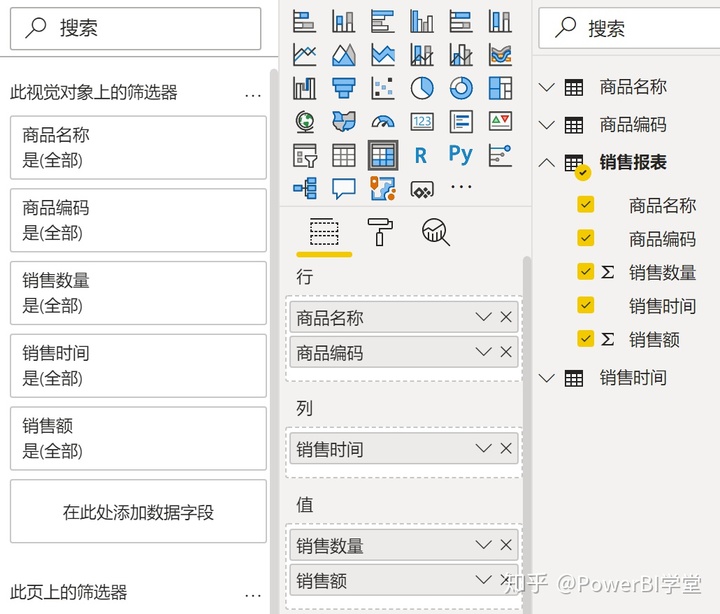
Task: Open the 销售额 filter card
Action: tap(138, 438)
